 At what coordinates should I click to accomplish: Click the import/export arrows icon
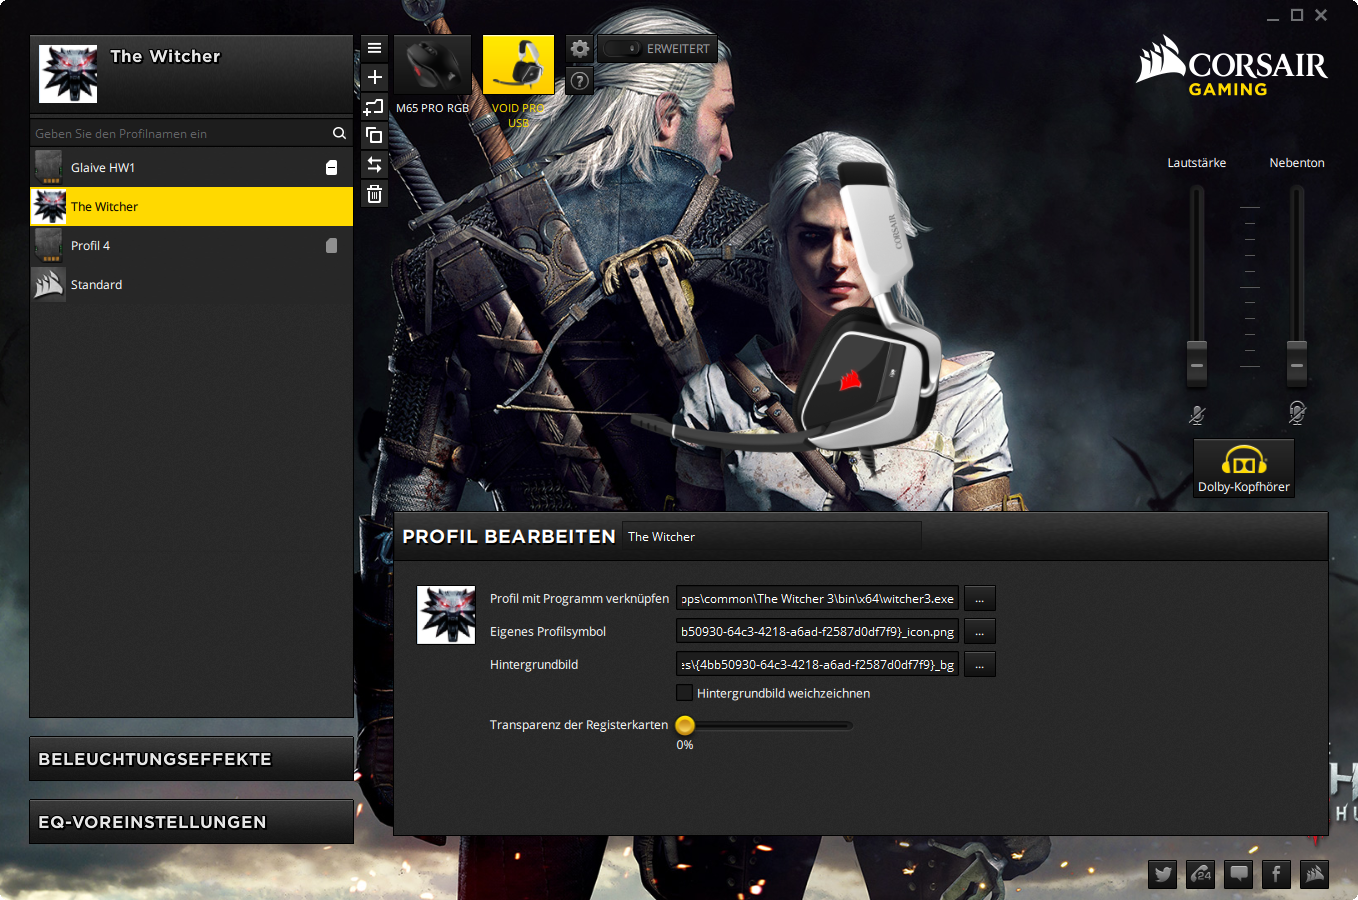(375, 165)
